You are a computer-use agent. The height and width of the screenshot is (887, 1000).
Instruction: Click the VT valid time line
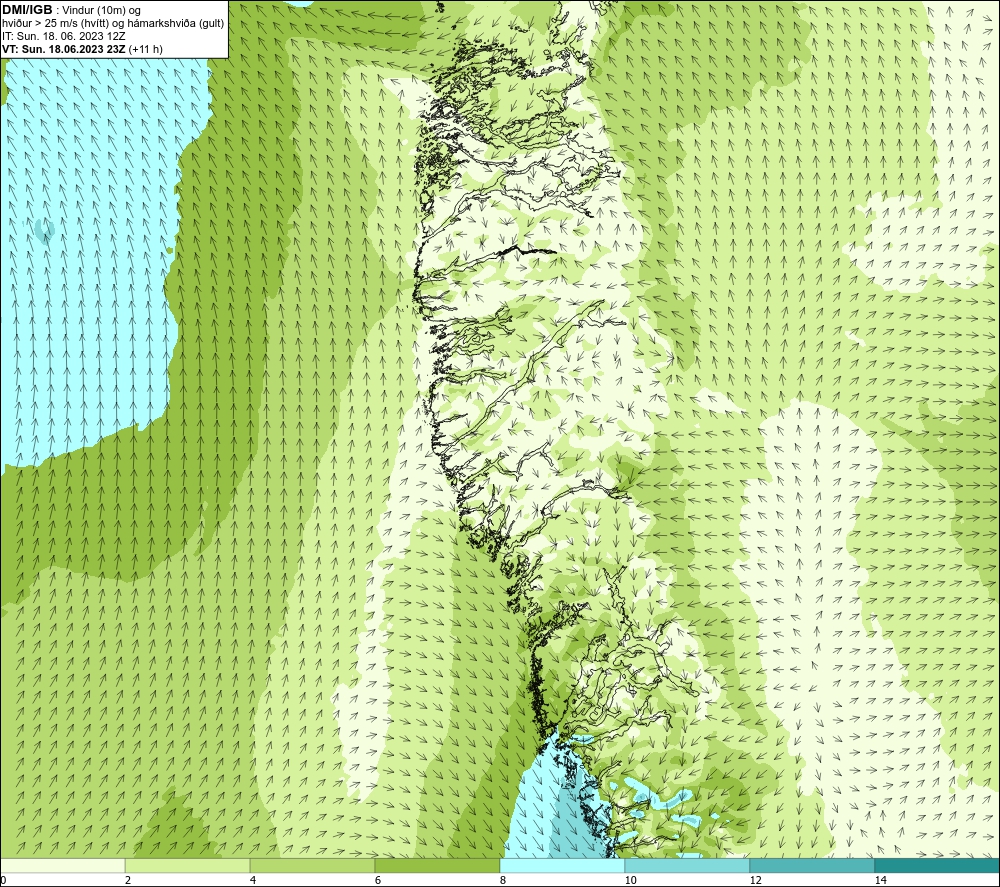coord(82,49)
